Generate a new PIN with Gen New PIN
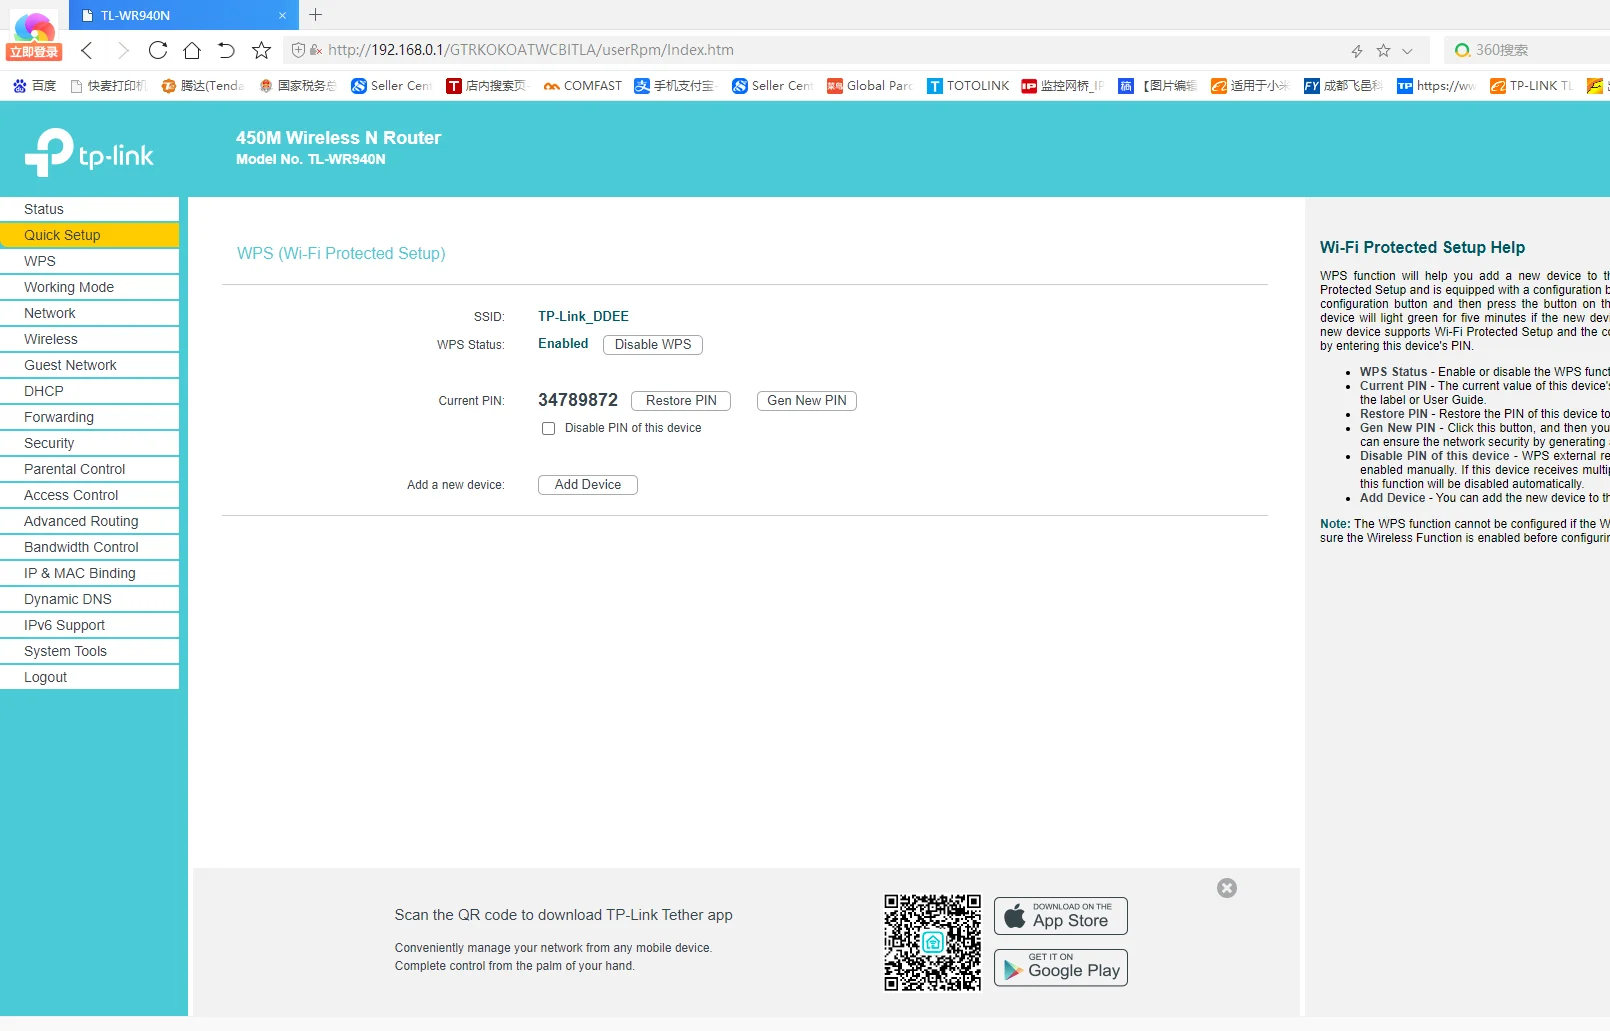Image resolution: width=1610 pixels, height=1031 pixels. [807, 401]
